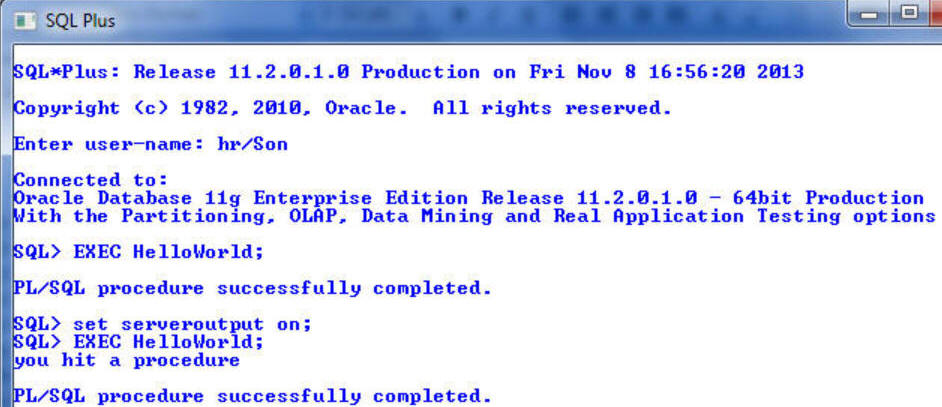Open the SQL Plus window system icon
This screenshot has width=942, height=407.
click(x=26, y=21)
